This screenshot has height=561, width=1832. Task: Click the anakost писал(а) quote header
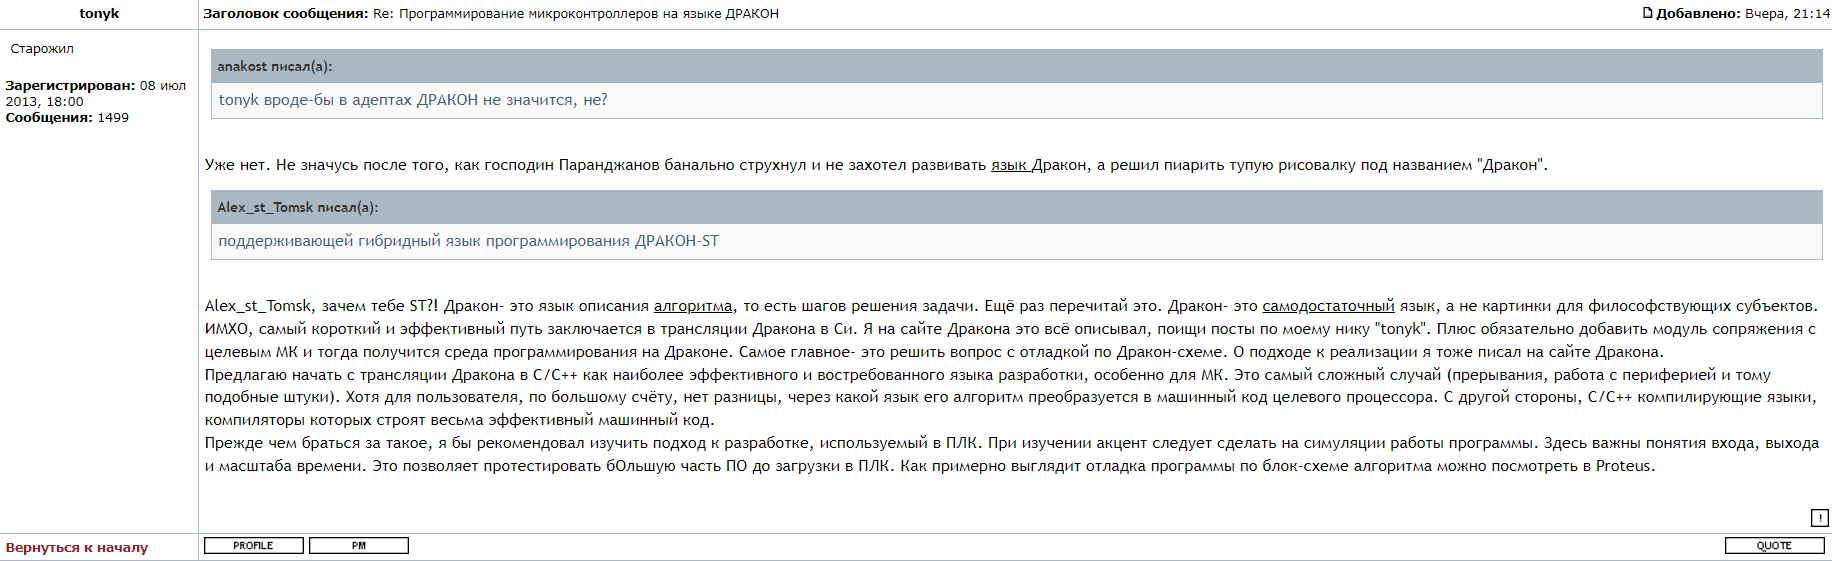[x=275, y=66]
